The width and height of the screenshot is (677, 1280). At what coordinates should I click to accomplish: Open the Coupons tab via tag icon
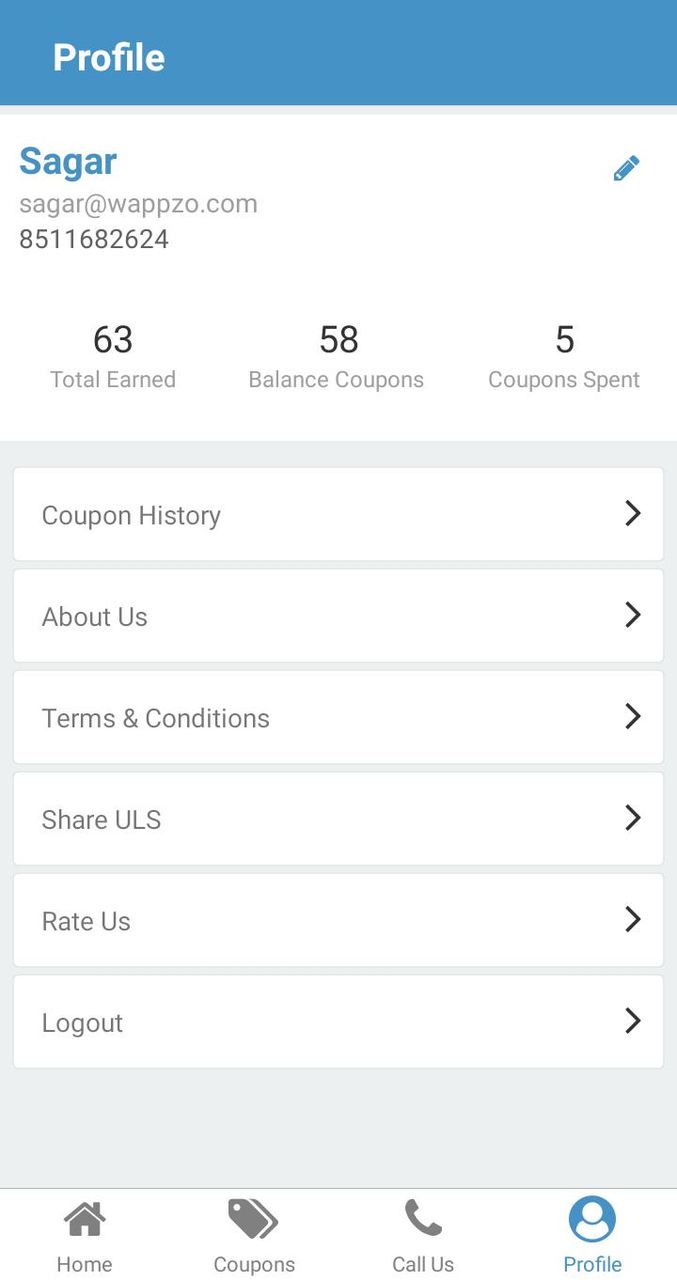tap(253, 1218)
